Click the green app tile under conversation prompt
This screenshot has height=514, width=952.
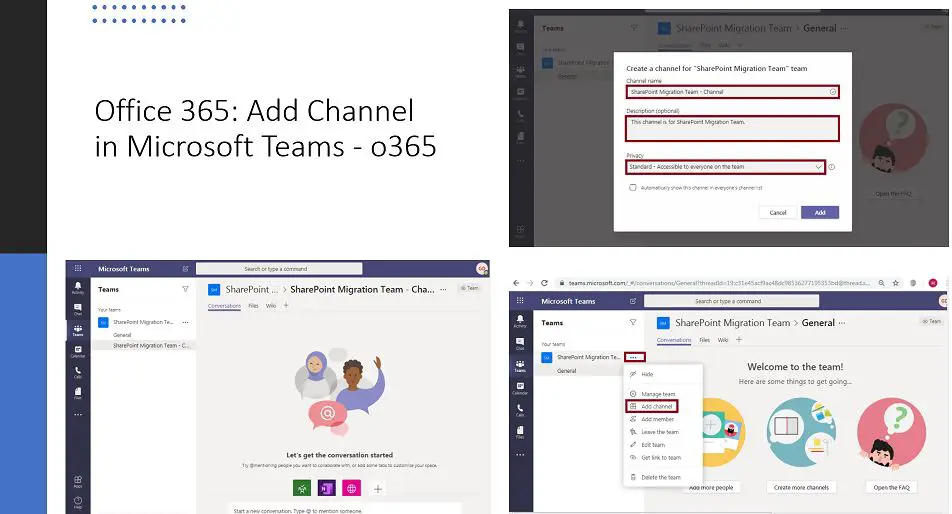coord(302,488)
